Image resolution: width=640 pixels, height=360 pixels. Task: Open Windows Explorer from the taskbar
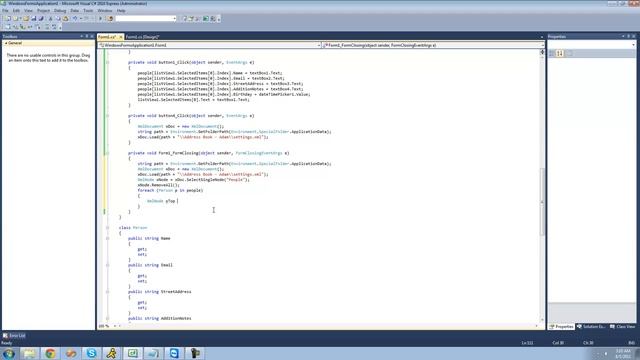click(x=29, y=353)
